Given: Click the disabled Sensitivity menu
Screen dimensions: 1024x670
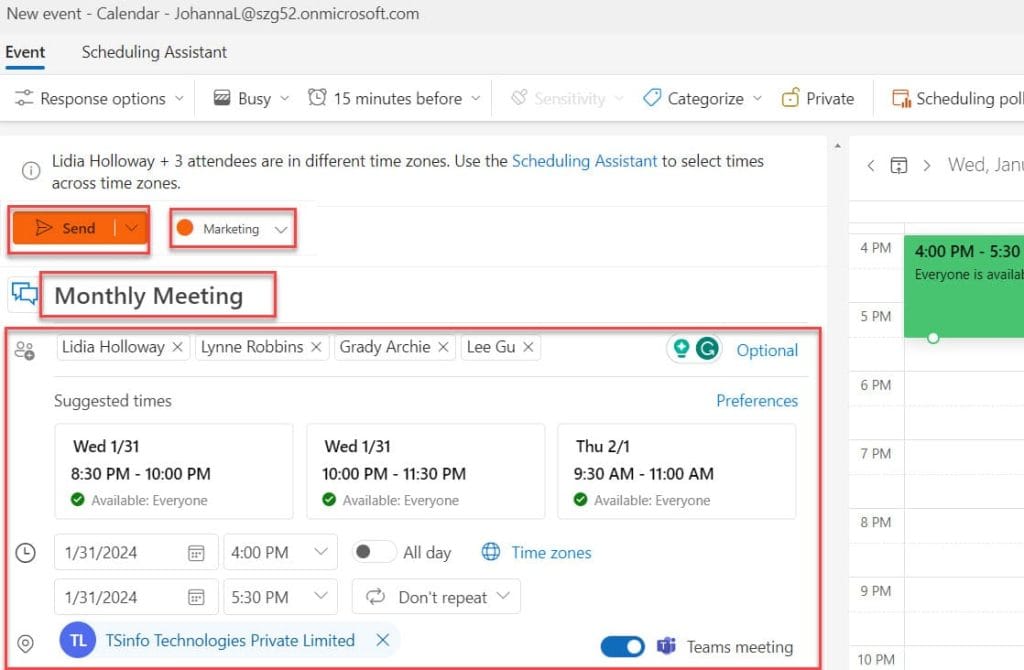Looking at the screenshot, I should [x=567, y=98].
